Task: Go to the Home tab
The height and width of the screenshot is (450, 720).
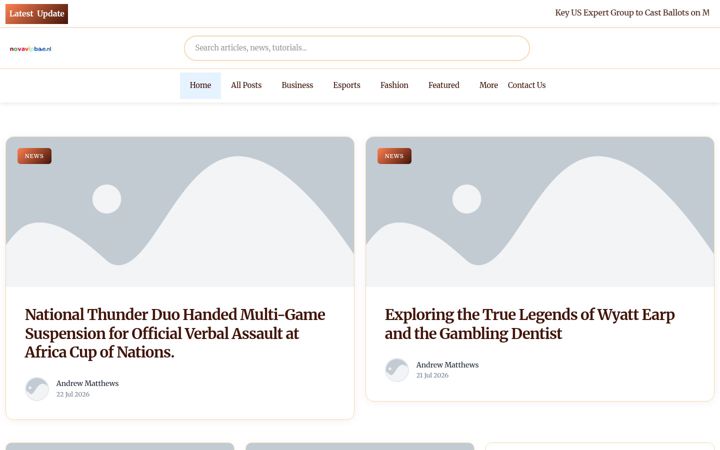Action: coord(200,85)
